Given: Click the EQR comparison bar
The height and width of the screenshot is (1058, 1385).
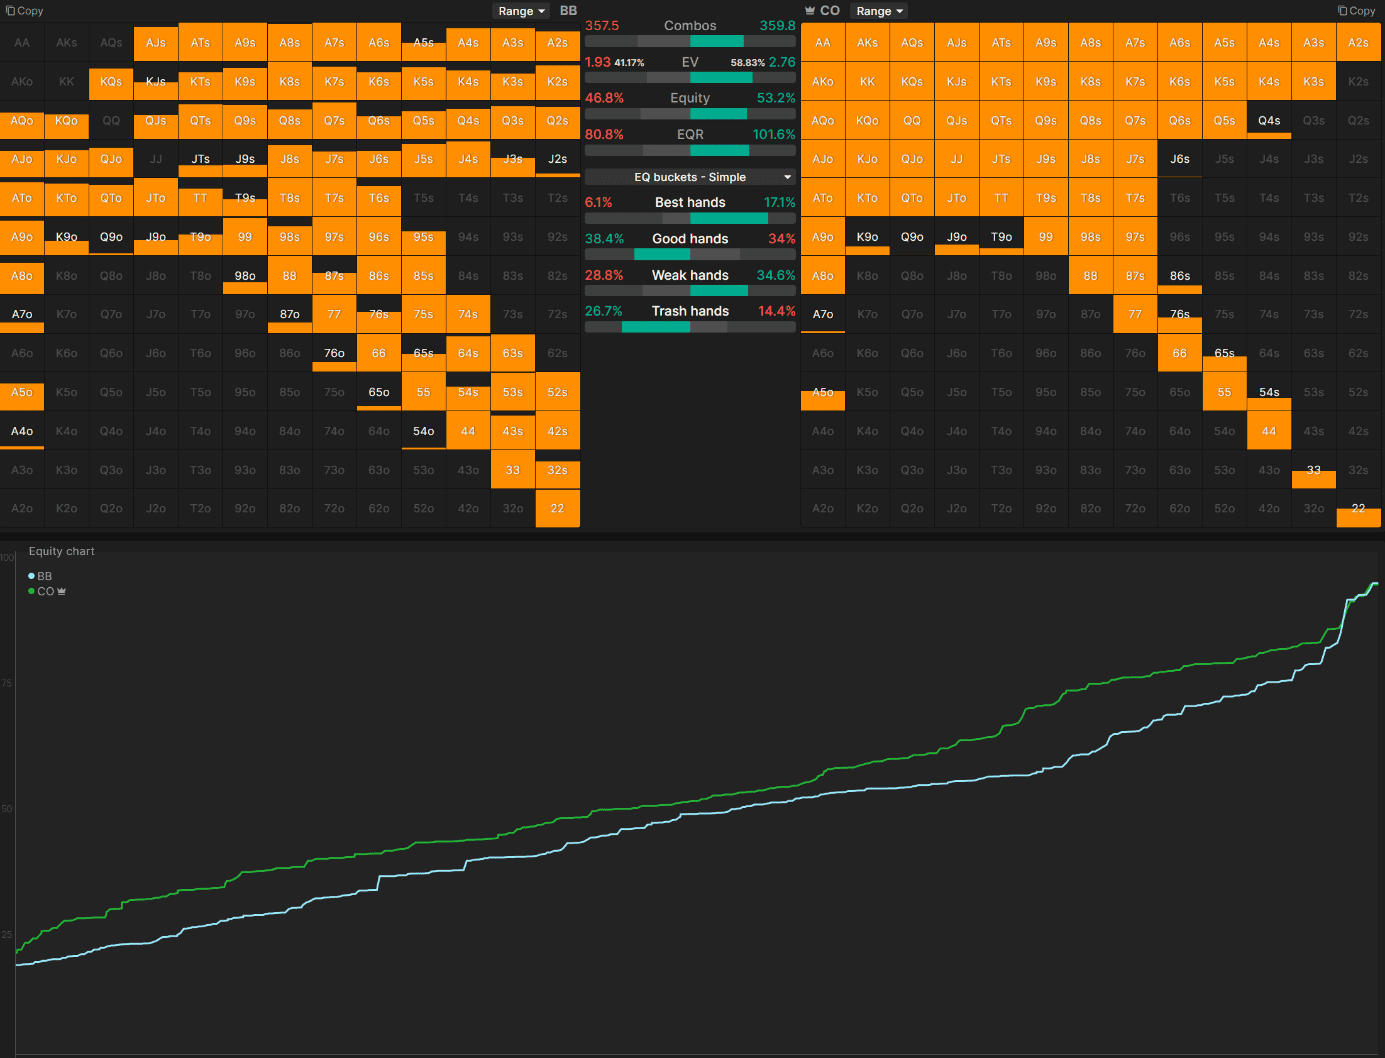Looking at the screenshot, I should tap(690, 150).
